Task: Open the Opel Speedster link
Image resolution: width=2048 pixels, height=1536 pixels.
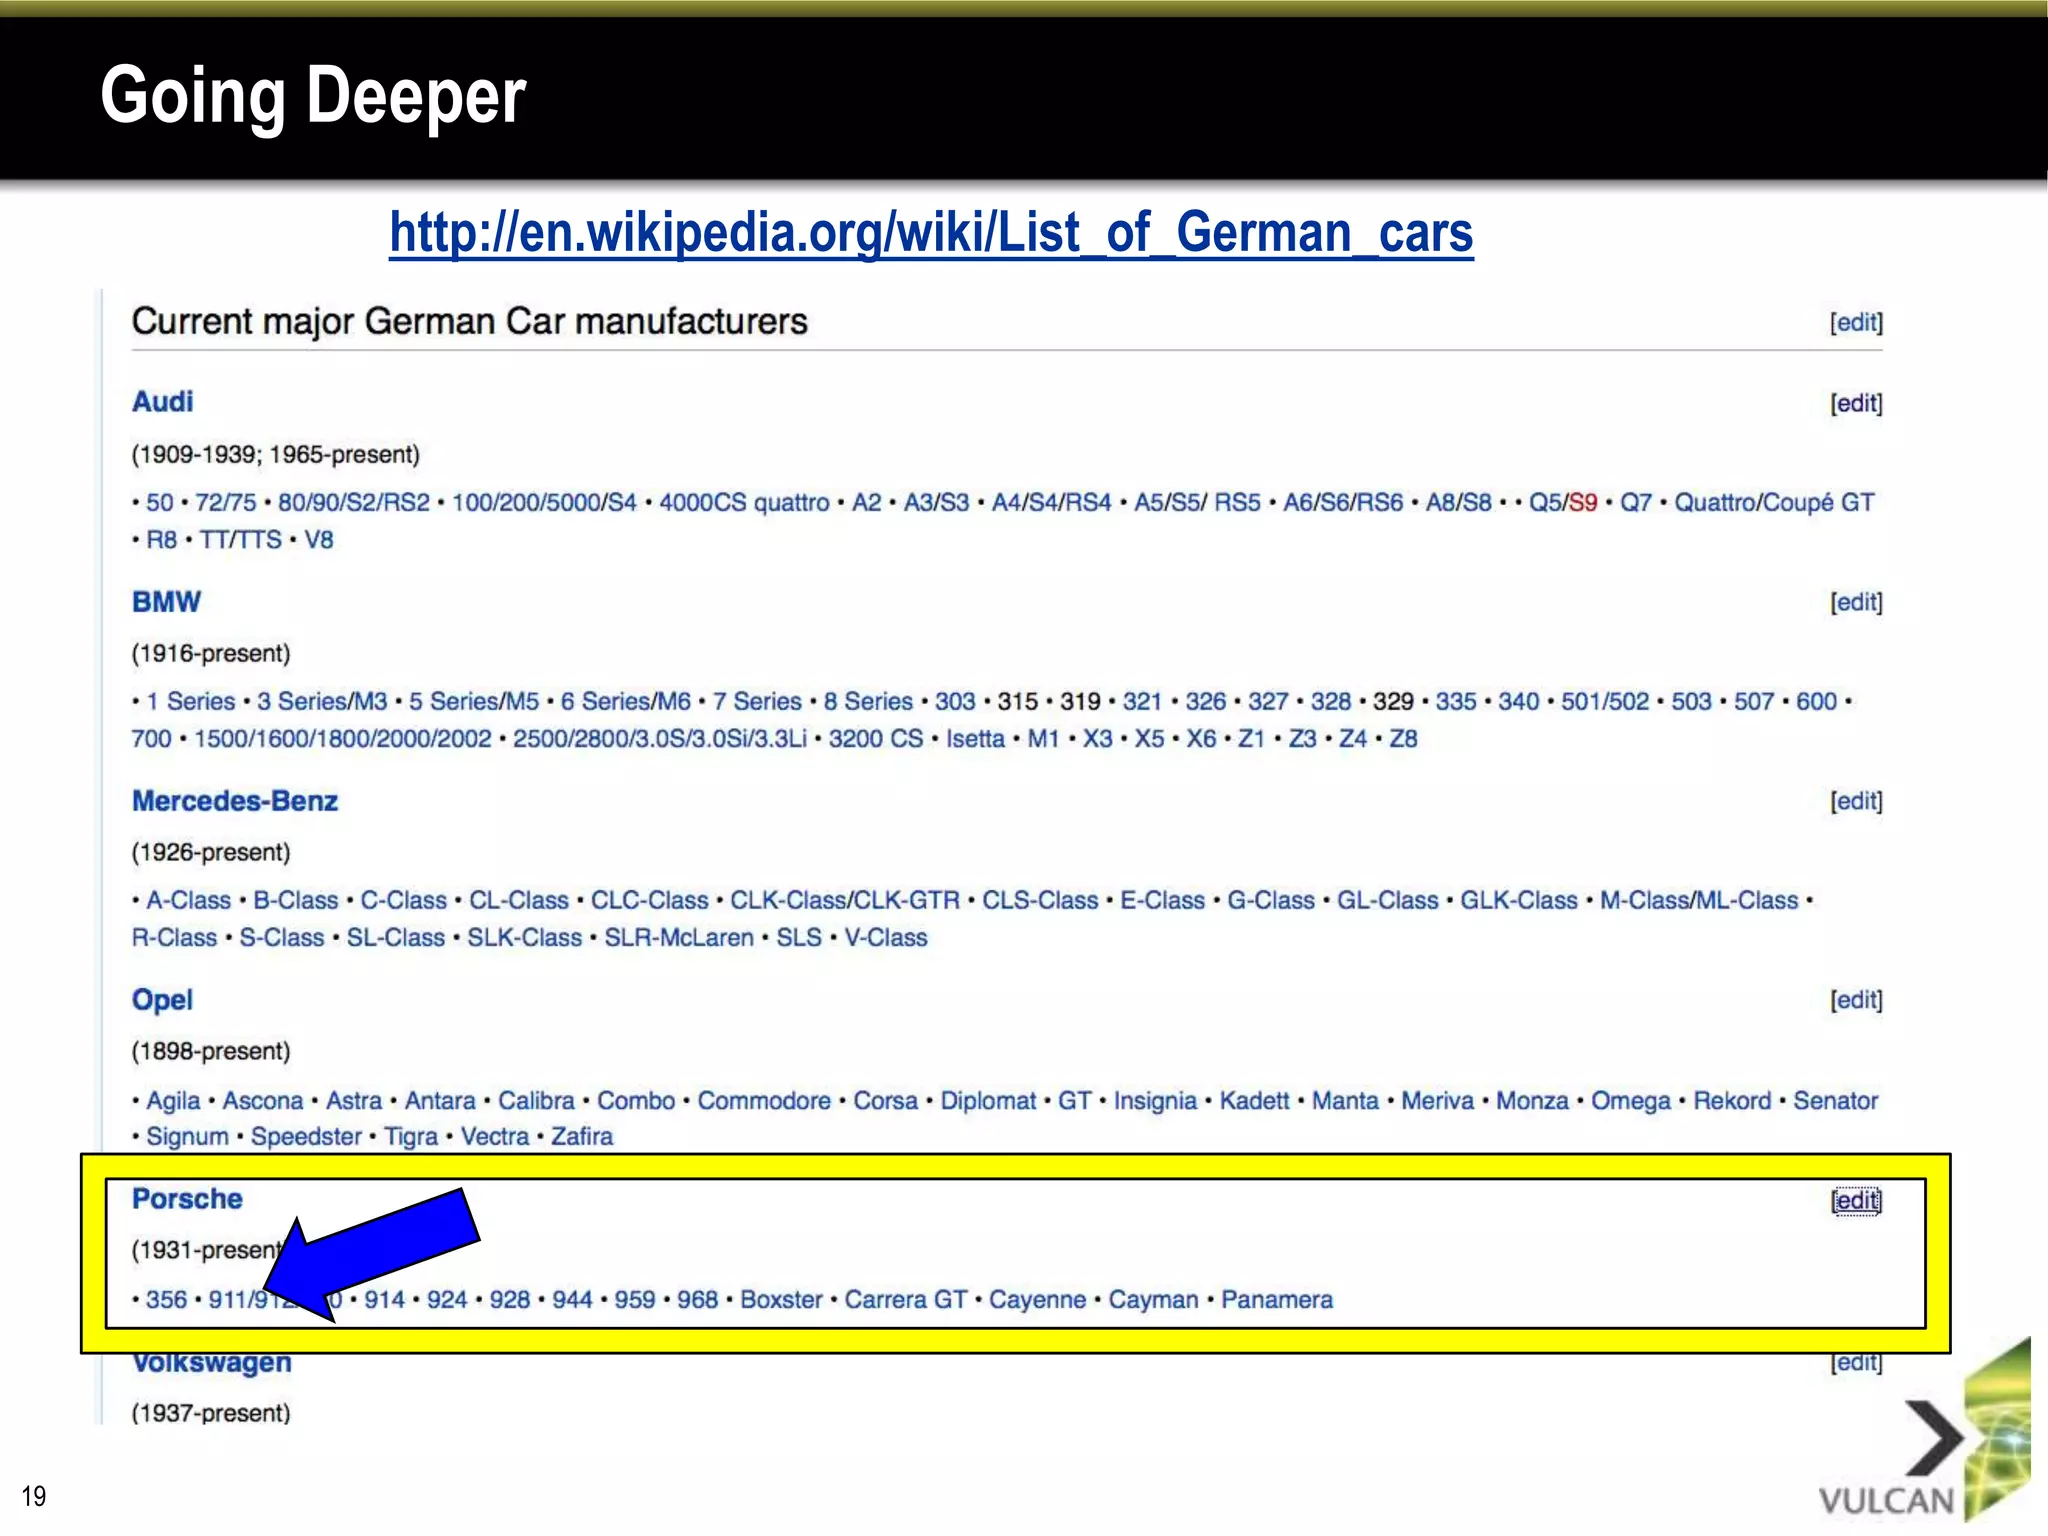Action: (306, 1137)
